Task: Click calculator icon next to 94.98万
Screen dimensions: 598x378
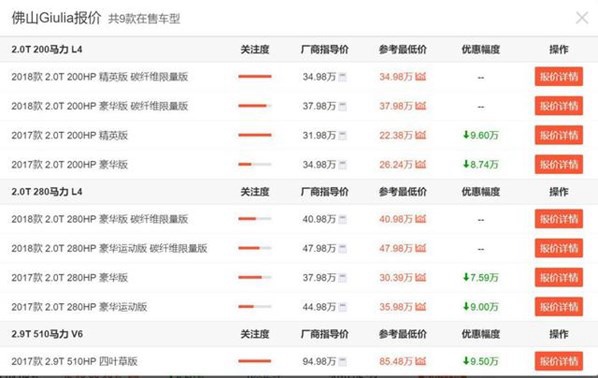Action: (x=342, y=362)
